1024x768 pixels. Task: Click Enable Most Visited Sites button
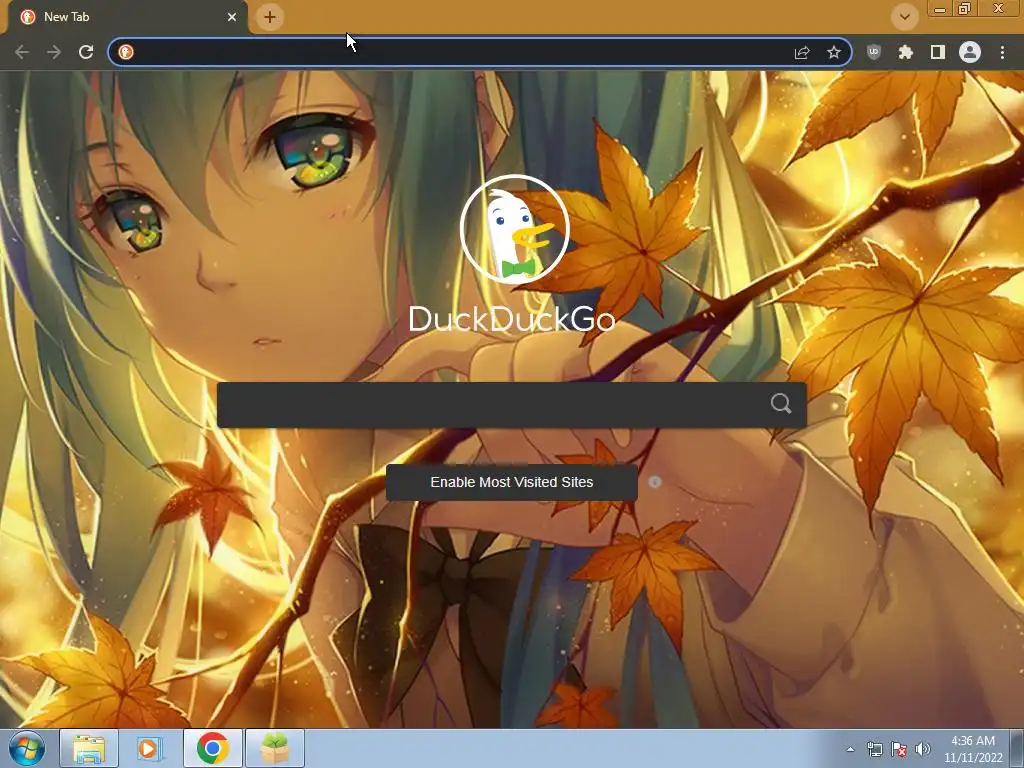click(x=511, y=482)
